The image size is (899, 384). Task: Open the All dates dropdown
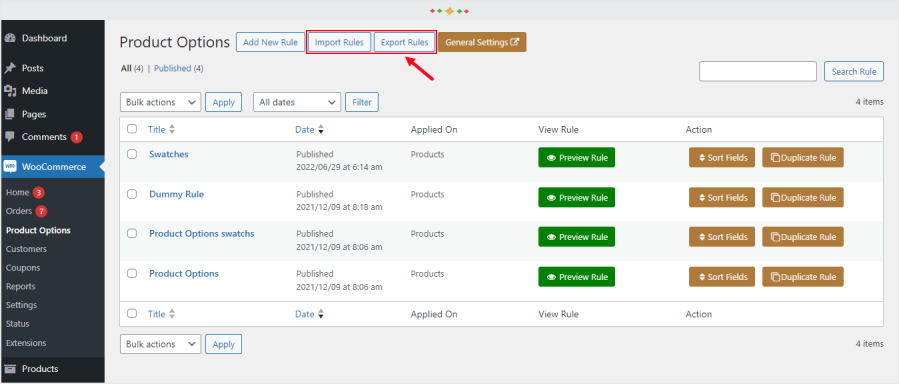[297, 102]
